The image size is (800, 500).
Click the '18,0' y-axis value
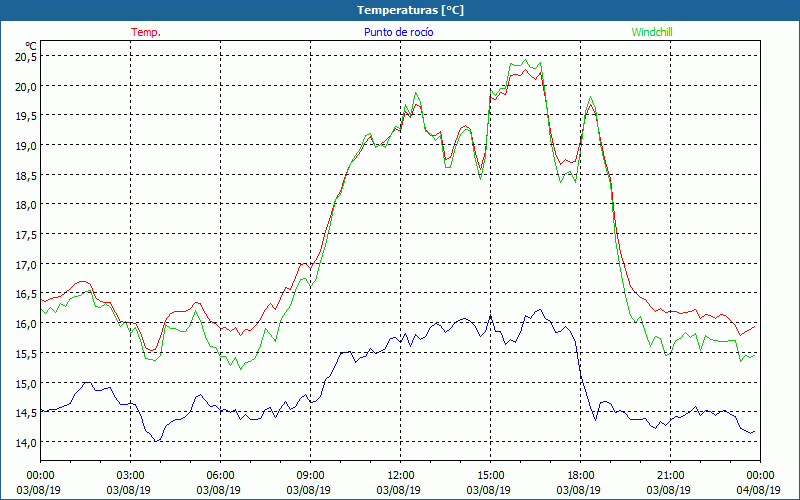coord(26,205)
